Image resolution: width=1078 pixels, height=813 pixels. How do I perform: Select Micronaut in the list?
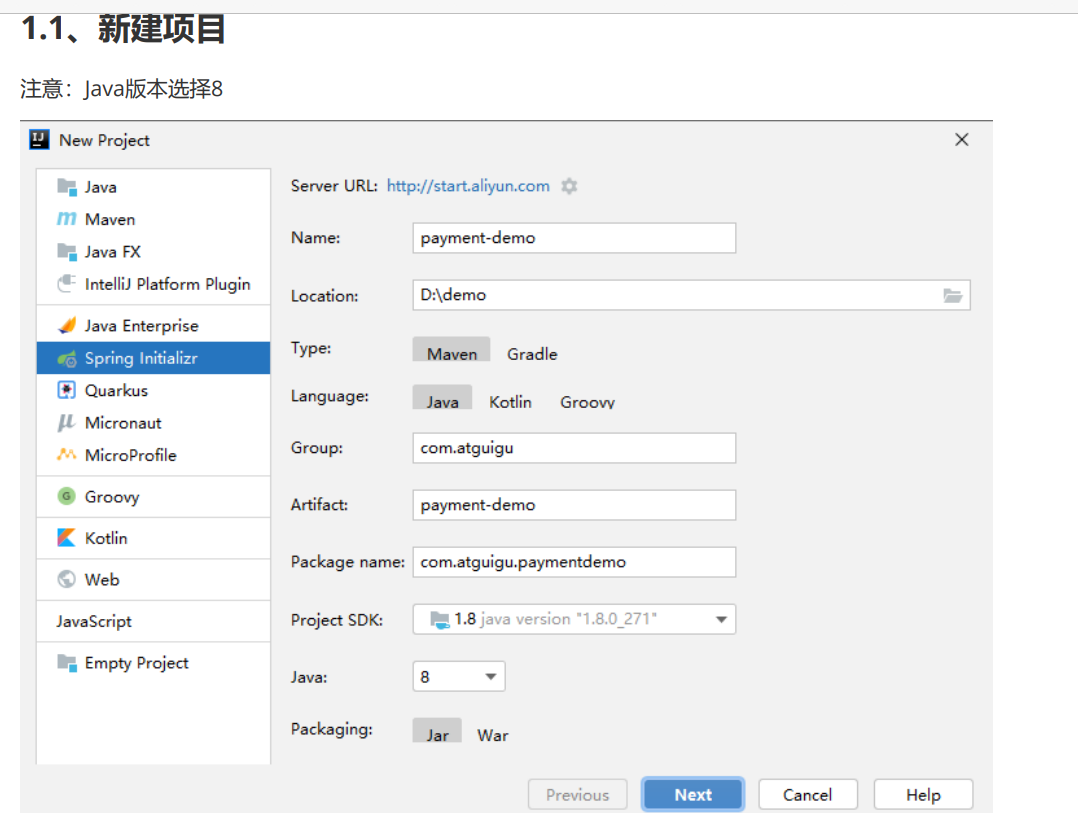click(x=153, y=423)
